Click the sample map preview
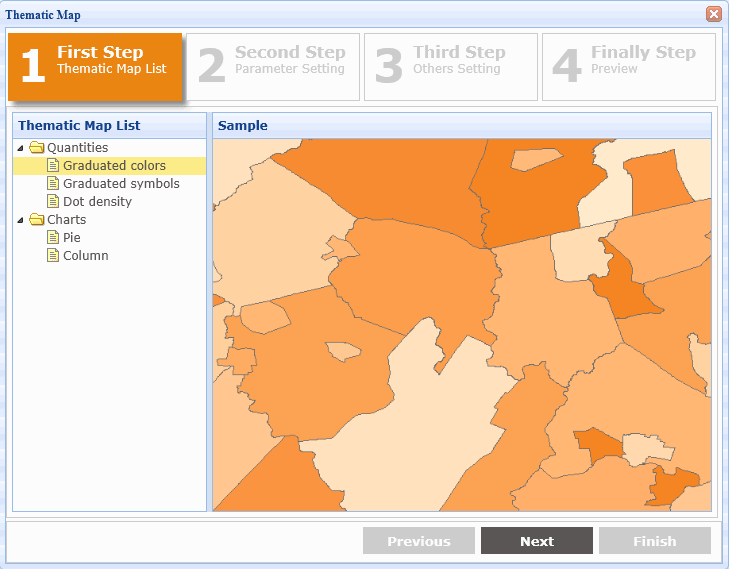Image resolution: width=729 pixels, height=569 pixels. coord(462,325)
